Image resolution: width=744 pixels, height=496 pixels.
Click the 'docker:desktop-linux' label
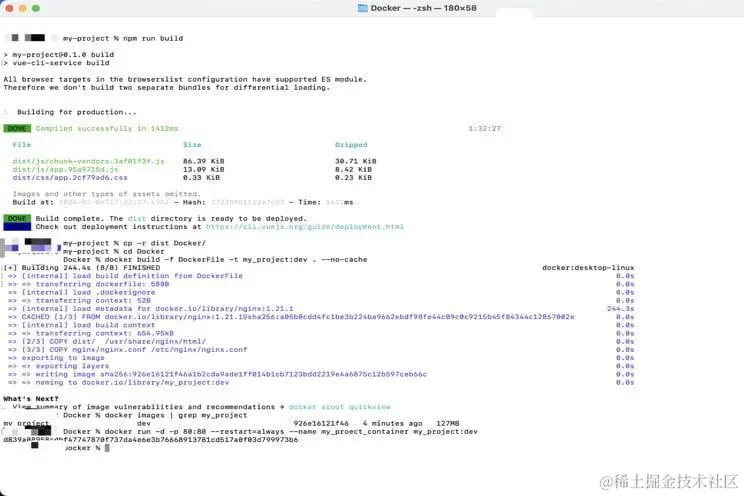588,268
